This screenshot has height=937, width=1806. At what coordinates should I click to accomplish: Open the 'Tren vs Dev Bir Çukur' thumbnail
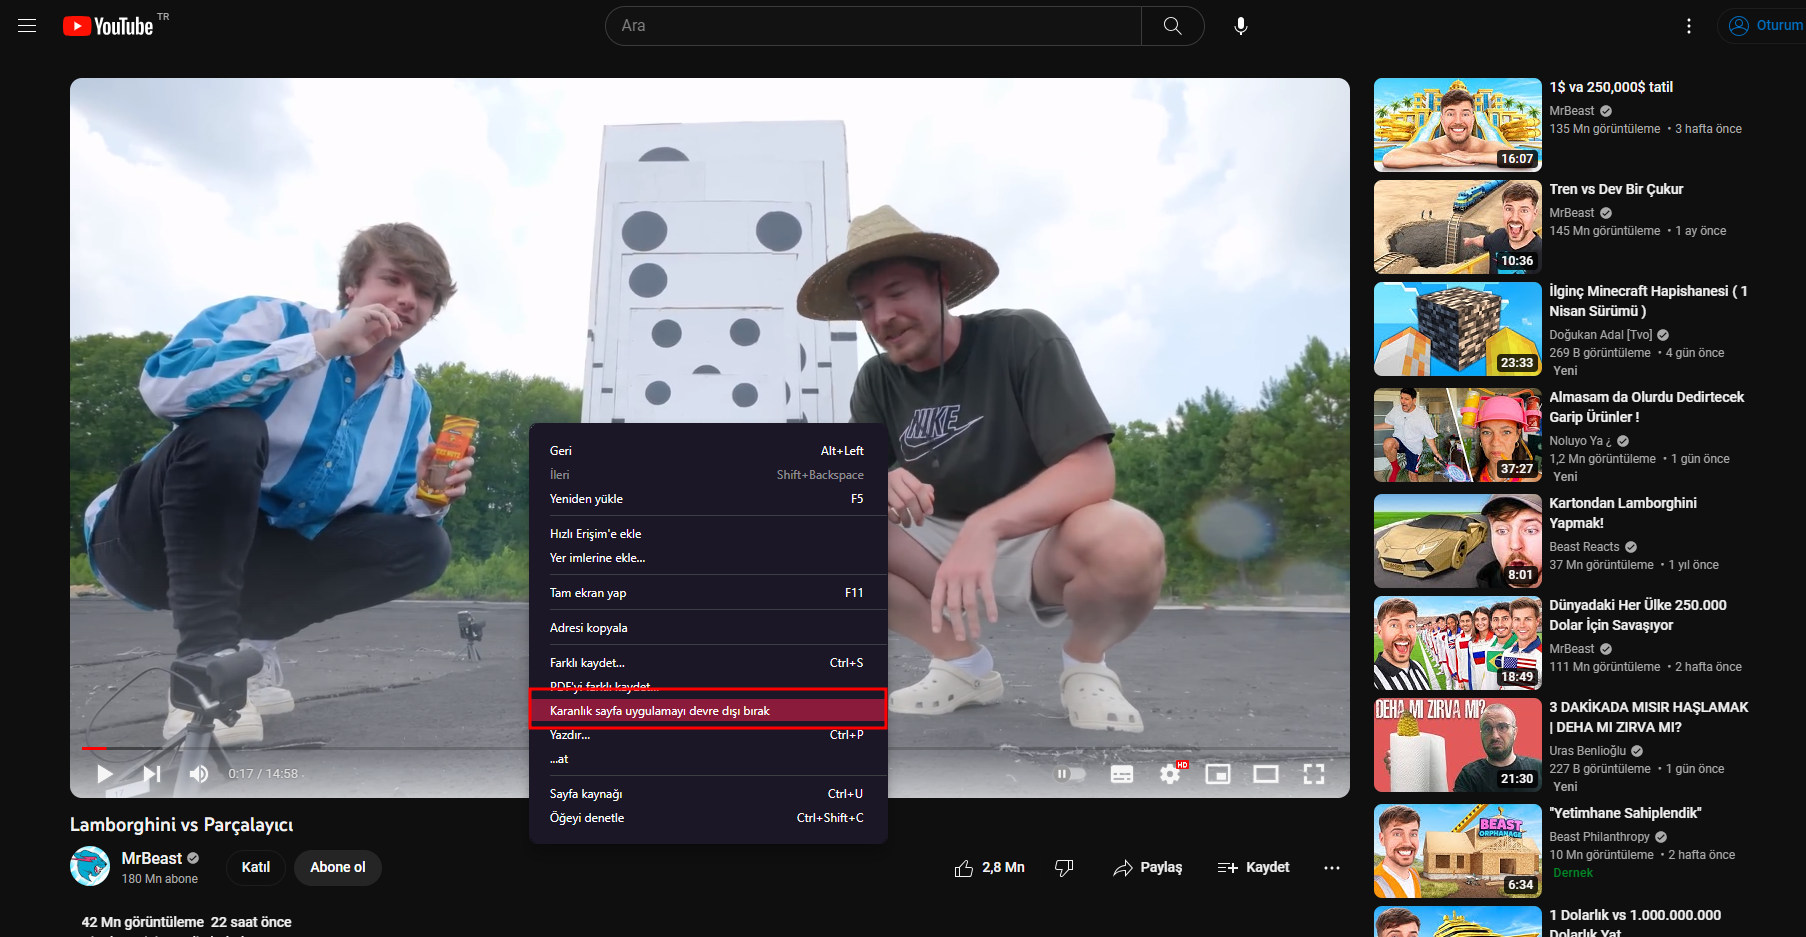(1458, 227)
